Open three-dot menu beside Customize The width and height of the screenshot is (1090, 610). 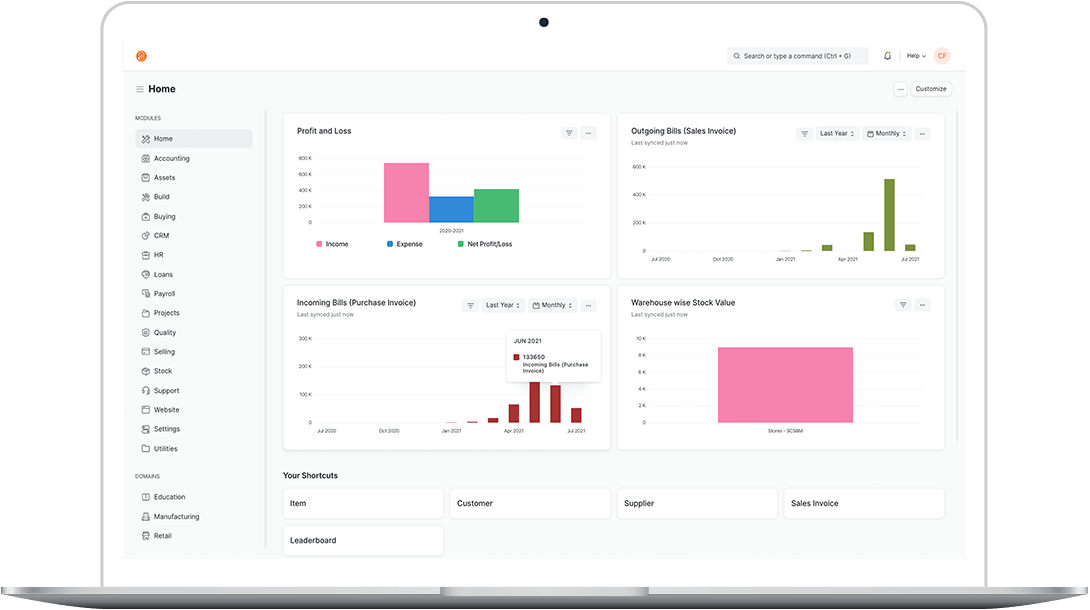point(900,89)
